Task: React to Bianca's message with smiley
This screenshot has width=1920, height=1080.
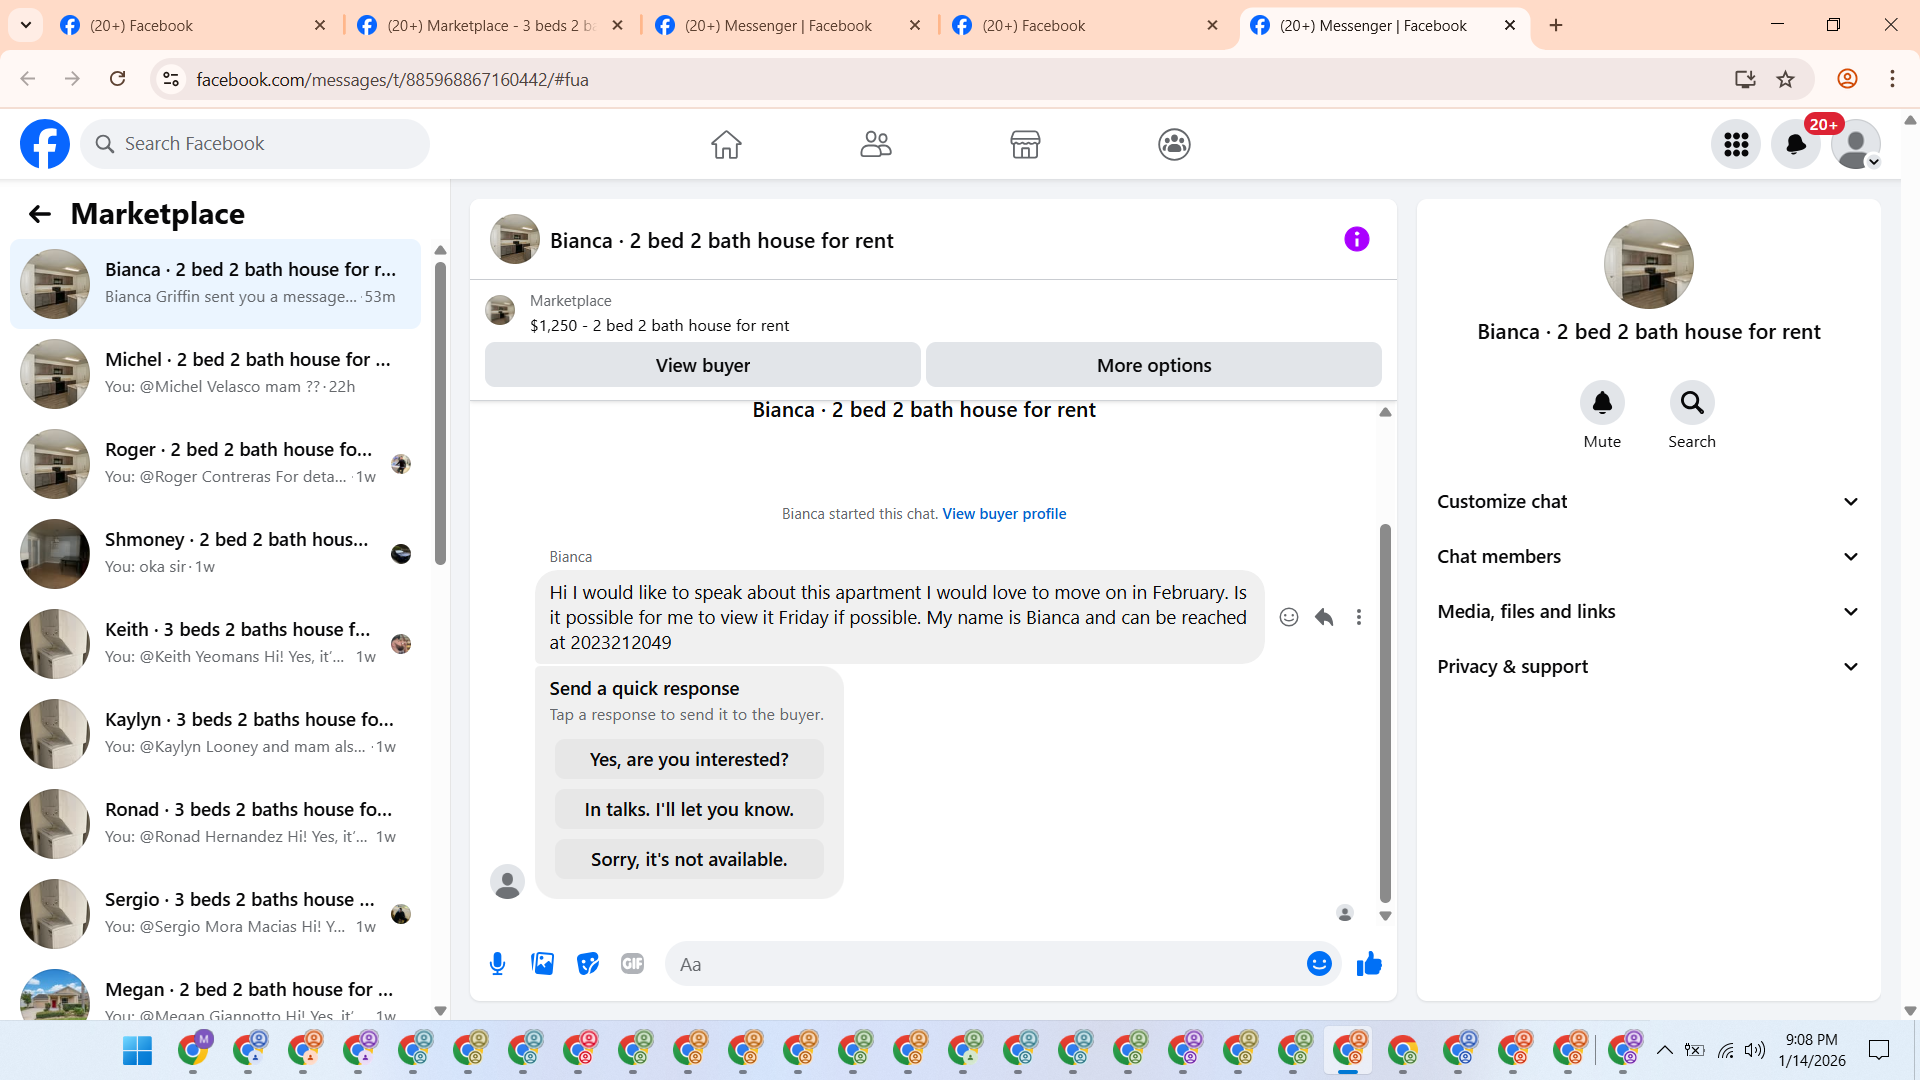Action: point(1289,617)
